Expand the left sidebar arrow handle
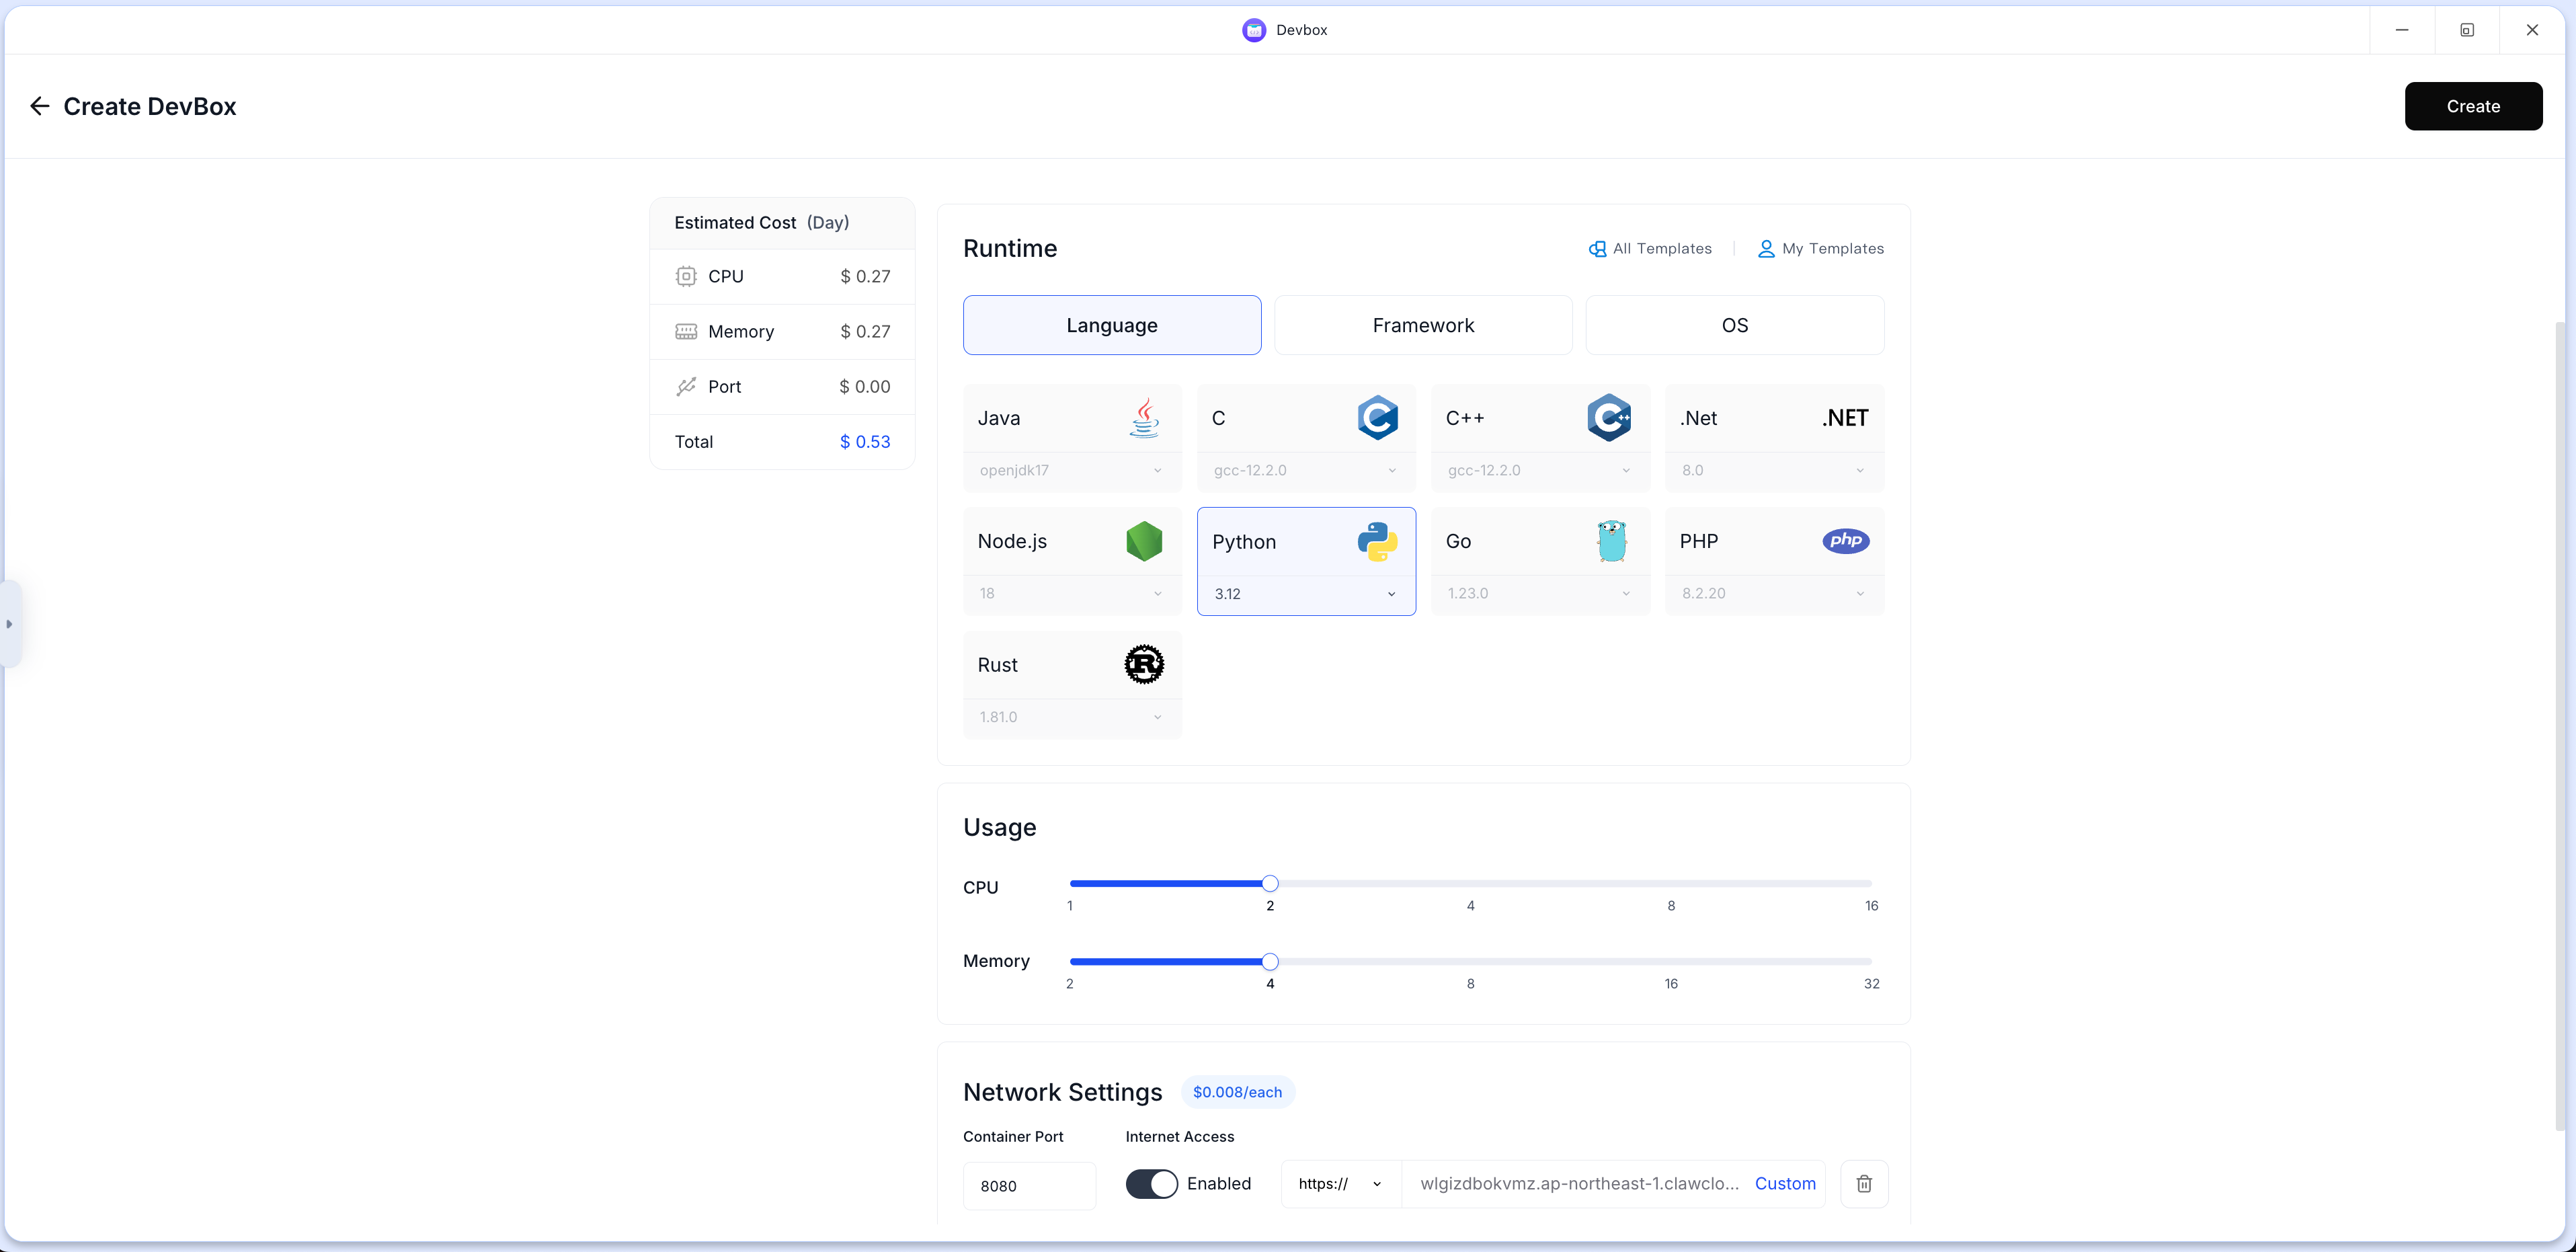Image resolution: width=2576 pixels, height=1252 pixels. pos(9,624)
